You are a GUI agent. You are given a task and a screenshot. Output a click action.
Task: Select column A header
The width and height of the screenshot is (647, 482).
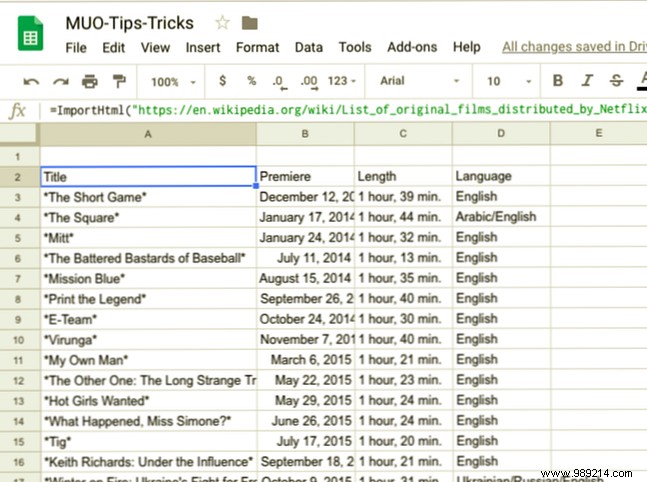click(x=148, y=134)
